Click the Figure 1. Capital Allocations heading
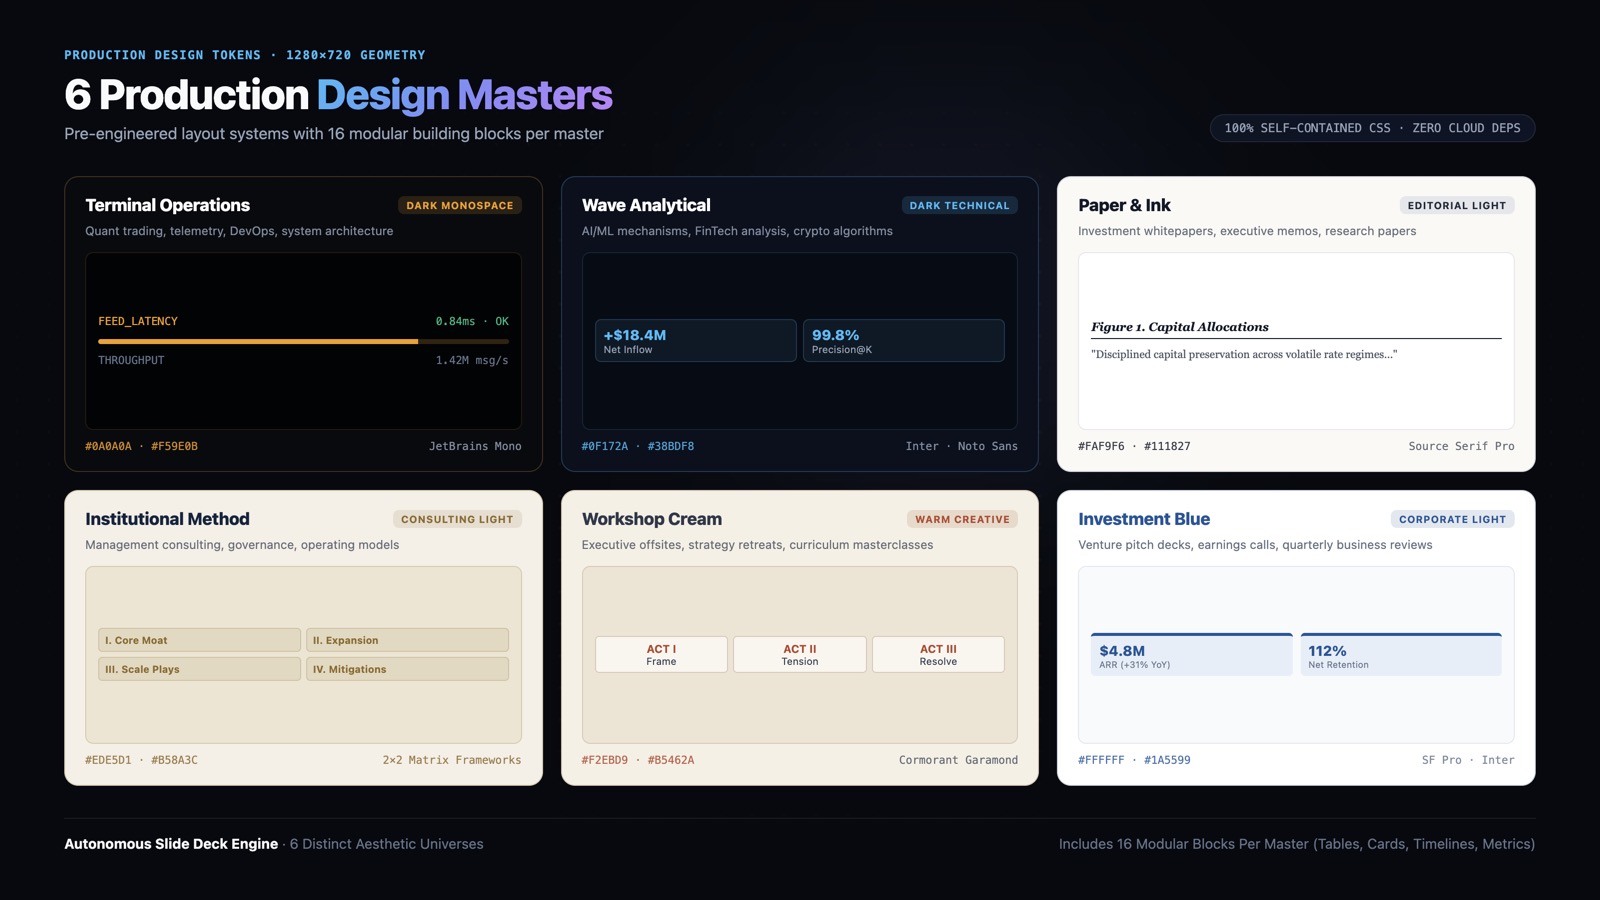 pos(1180,327)
